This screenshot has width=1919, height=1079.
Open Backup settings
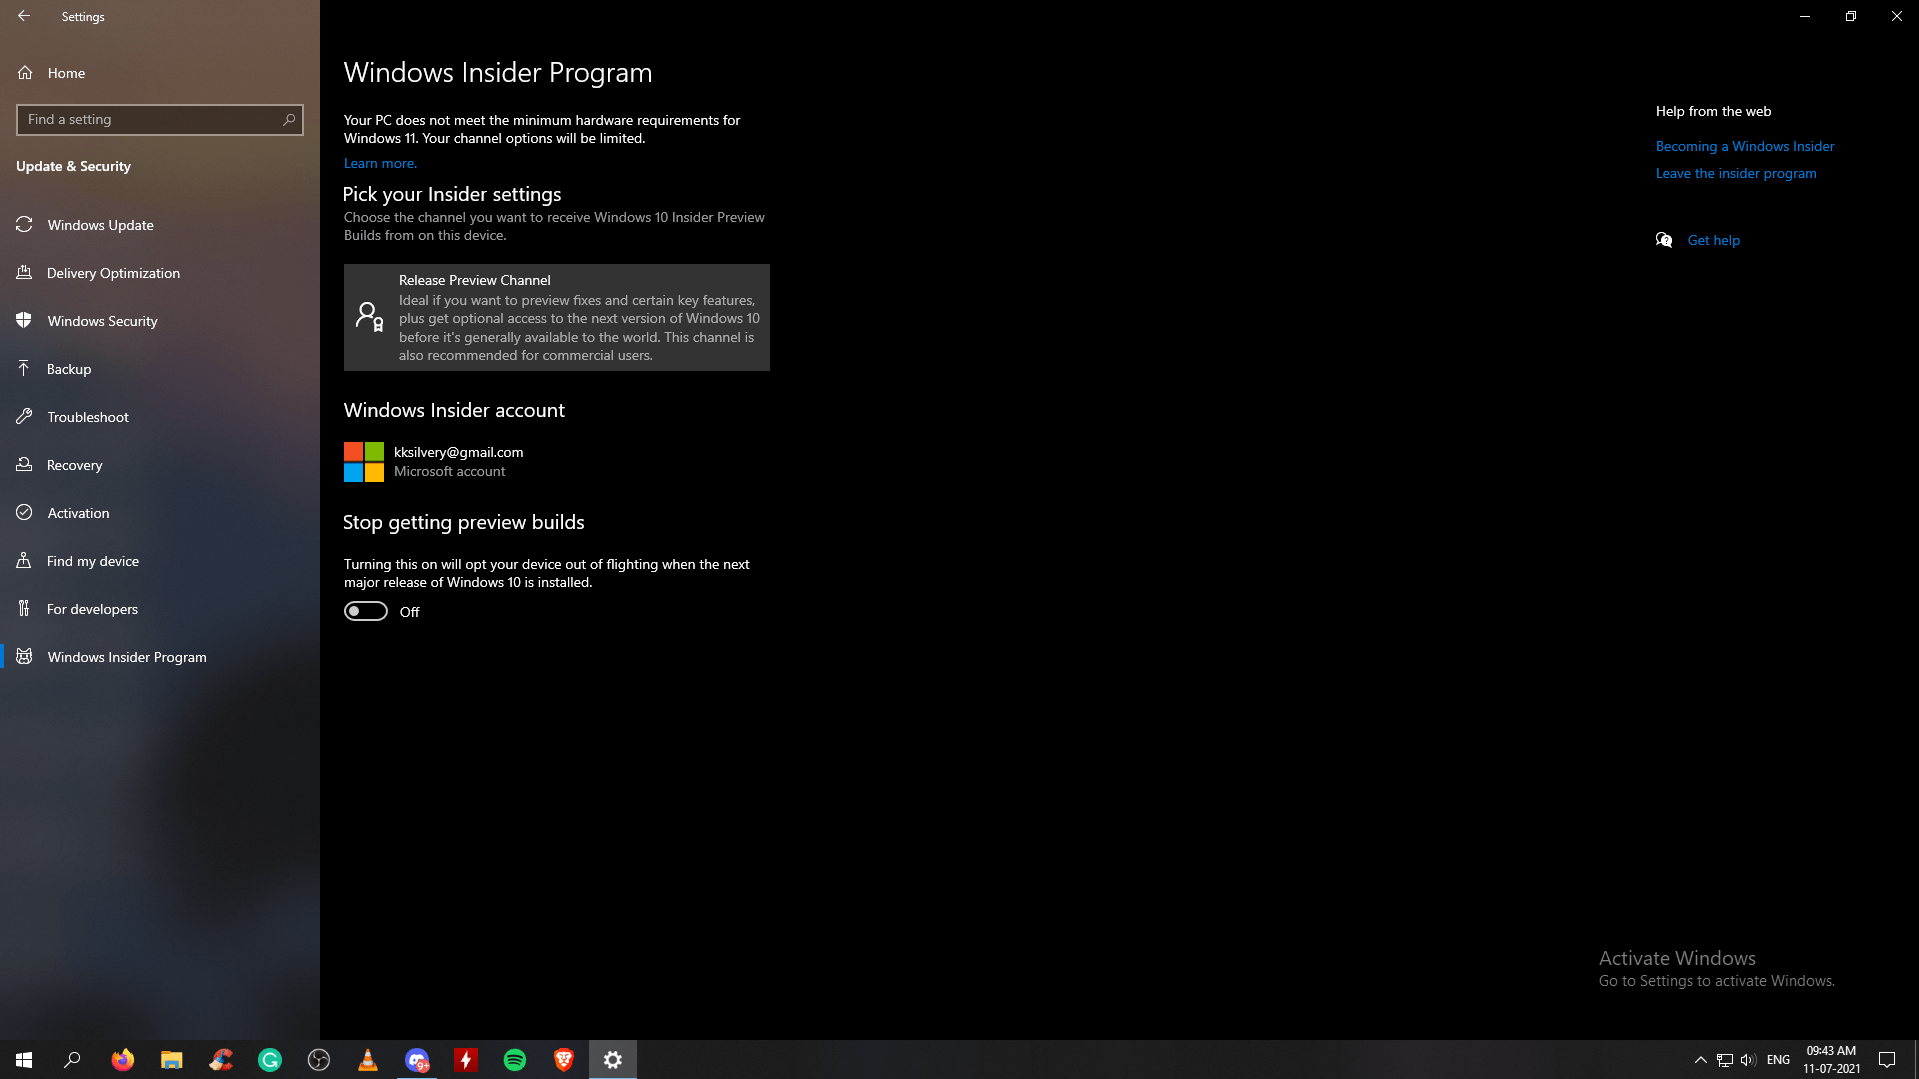[160, 369]
